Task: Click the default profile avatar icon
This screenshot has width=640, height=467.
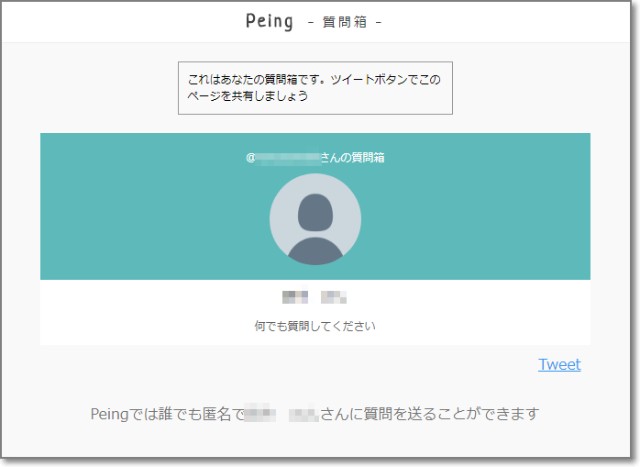Action: click(315, 219)
